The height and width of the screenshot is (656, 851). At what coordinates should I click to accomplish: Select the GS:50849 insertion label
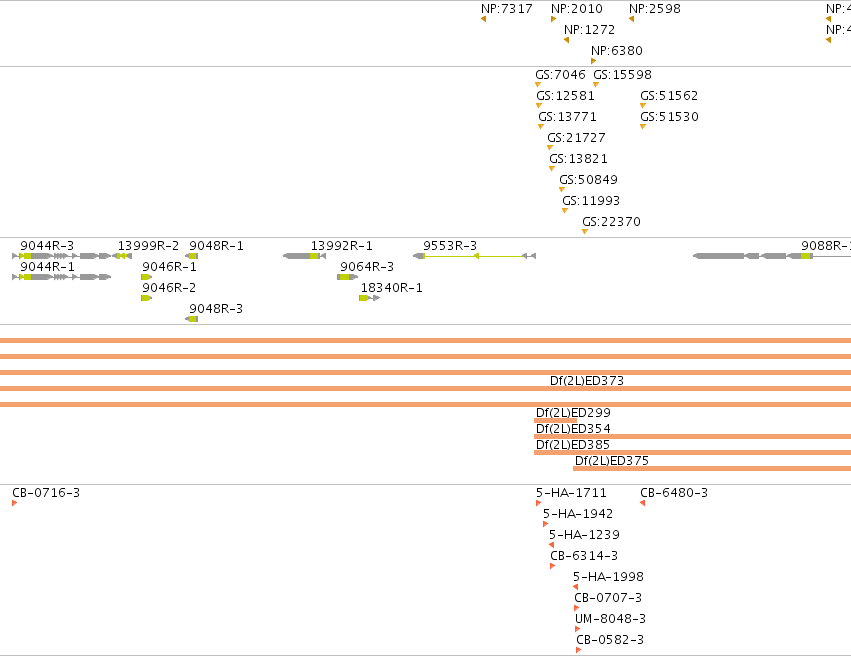pyautogui.click(x=588, y=180)
